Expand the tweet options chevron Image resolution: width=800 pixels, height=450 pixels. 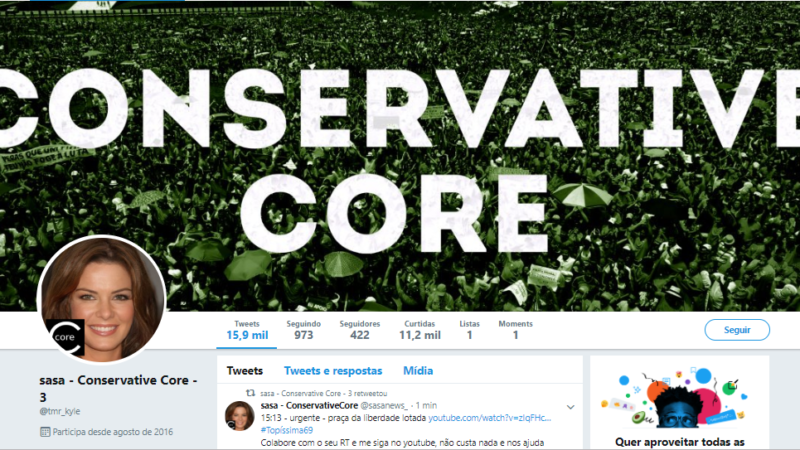570,407
